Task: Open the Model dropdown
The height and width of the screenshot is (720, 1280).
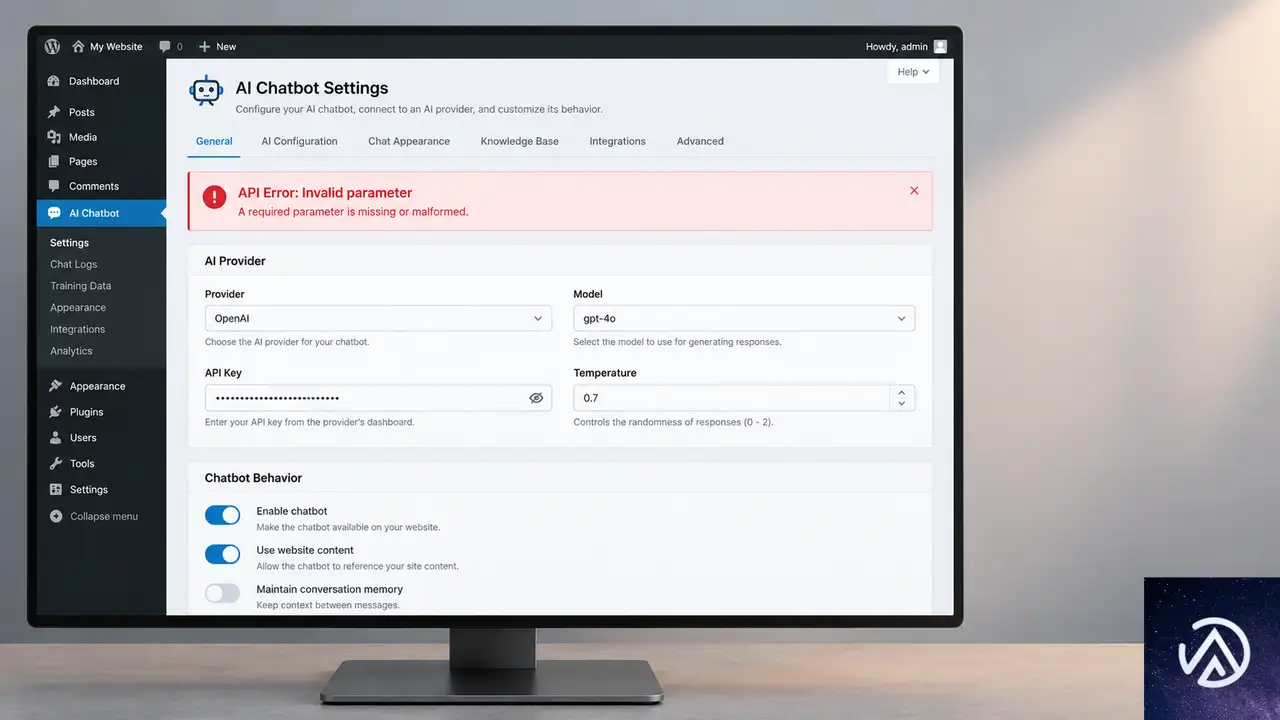Action: pos(744,318)
